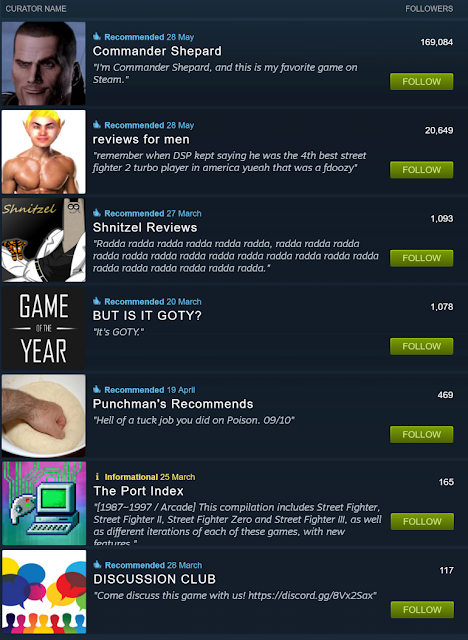Open the Shnitzel Reviews curator title
468x640 pixels.
[145, 227]
